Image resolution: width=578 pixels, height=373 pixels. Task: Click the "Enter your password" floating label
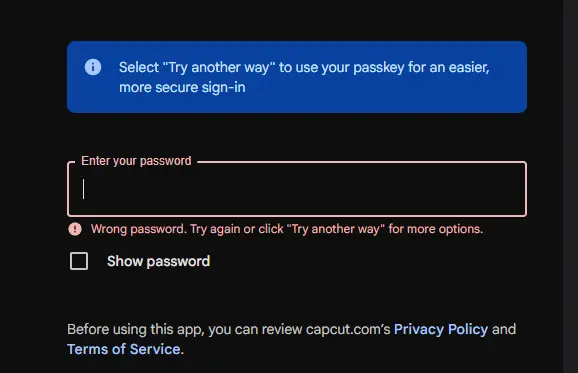click(136, 161)
